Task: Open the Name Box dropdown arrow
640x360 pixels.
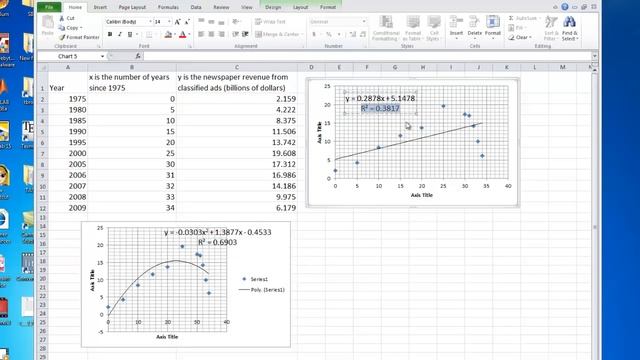Action: pyautogui.click(x=102, y=56)
